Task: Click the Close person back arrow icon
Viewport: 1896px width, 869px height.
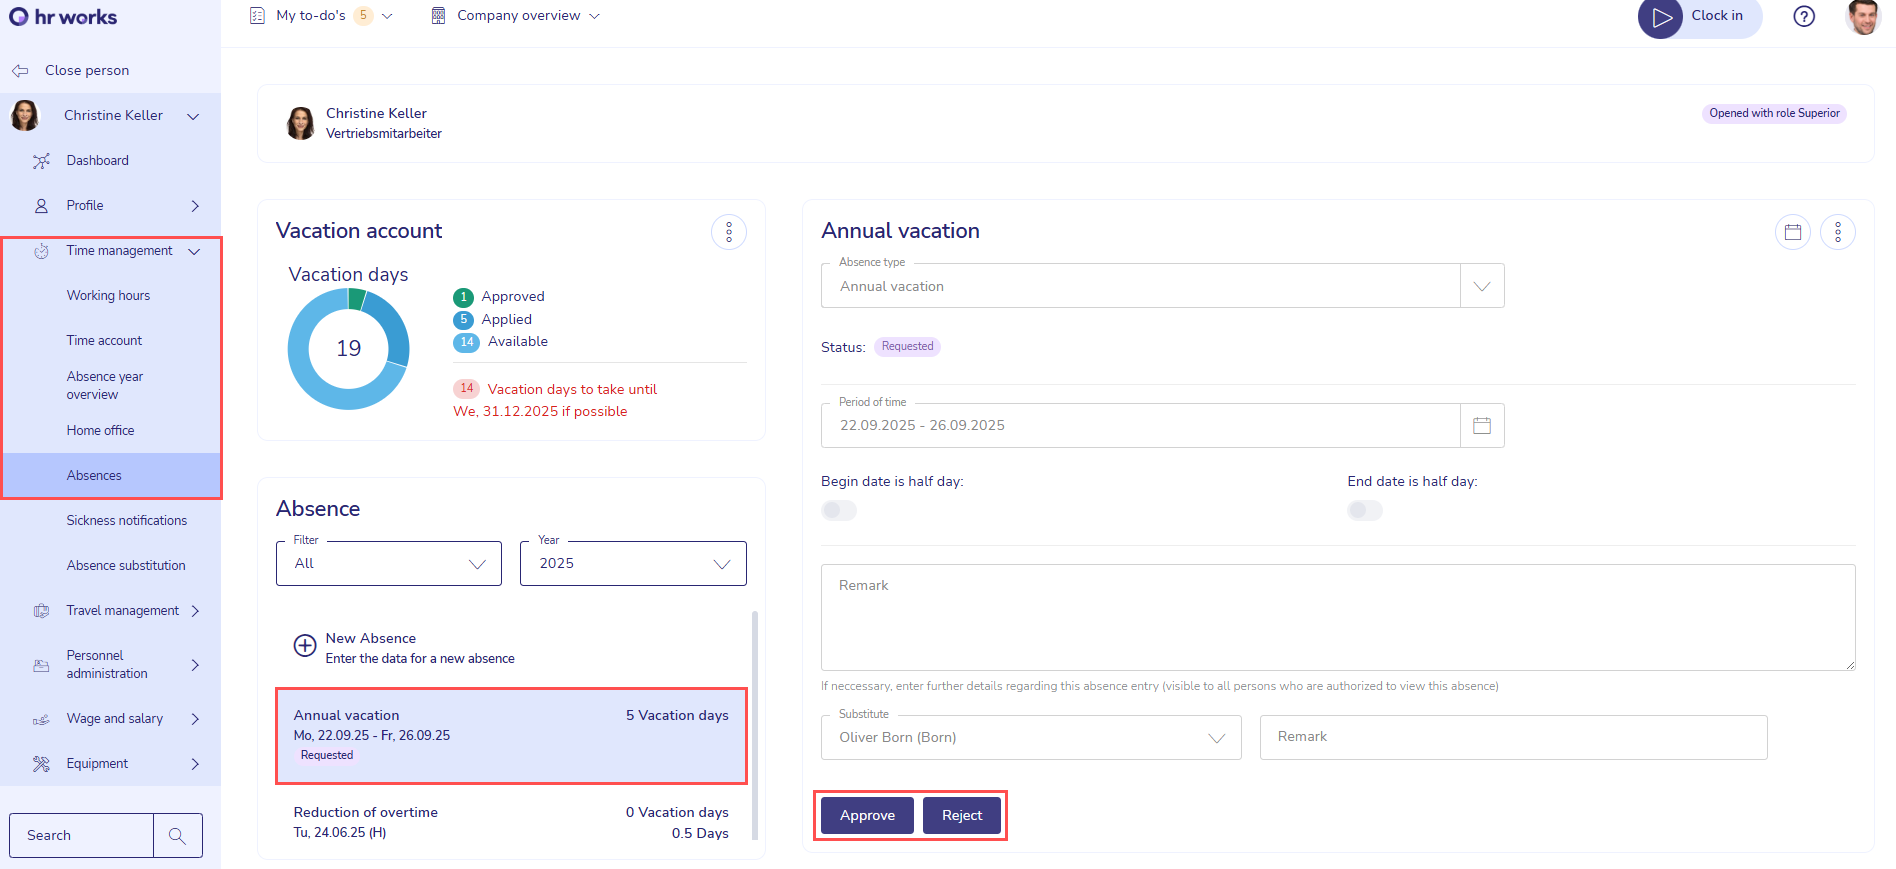Action: pos(20,71)
